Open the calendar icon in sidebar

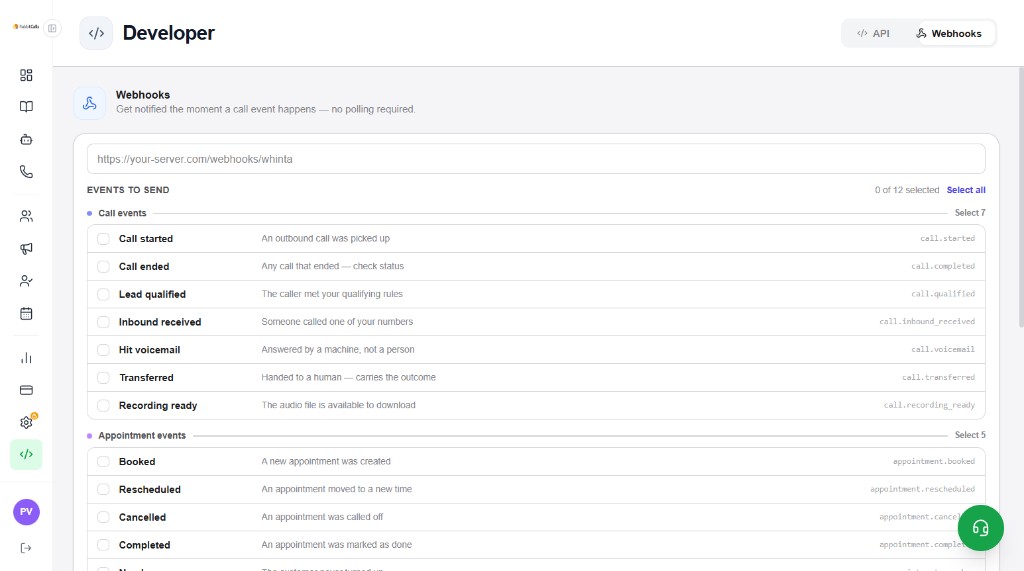pos(26,314)
